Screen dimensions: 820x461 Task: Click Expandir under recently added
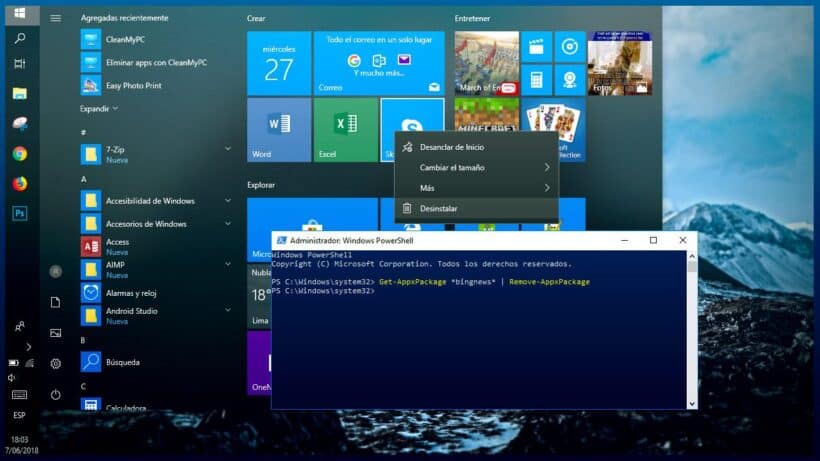click(x=98, y=109)
